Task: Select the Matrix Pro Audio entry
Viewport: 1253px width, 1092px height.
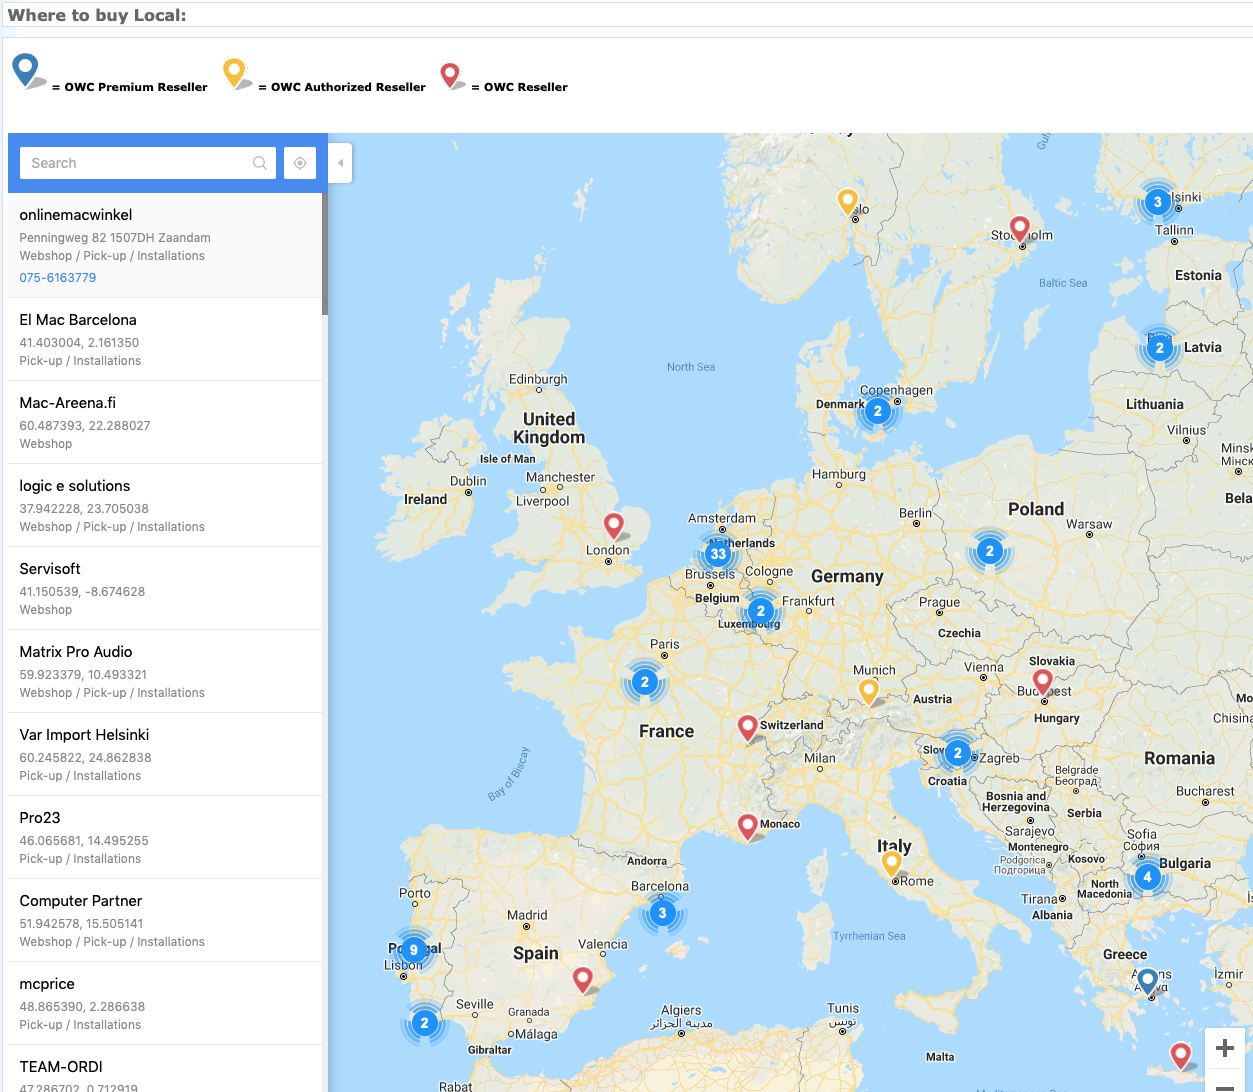Action: 165,671
